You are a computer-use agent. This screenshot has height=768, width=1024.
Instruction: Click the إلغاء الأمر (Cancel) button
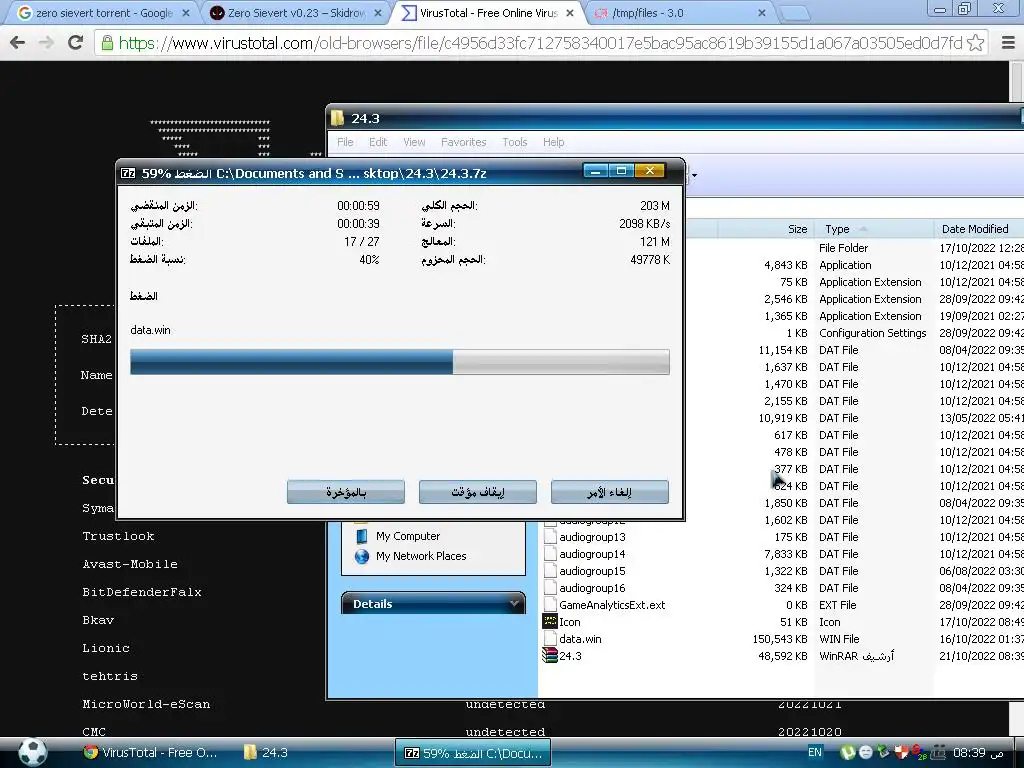tap(609, 492)
